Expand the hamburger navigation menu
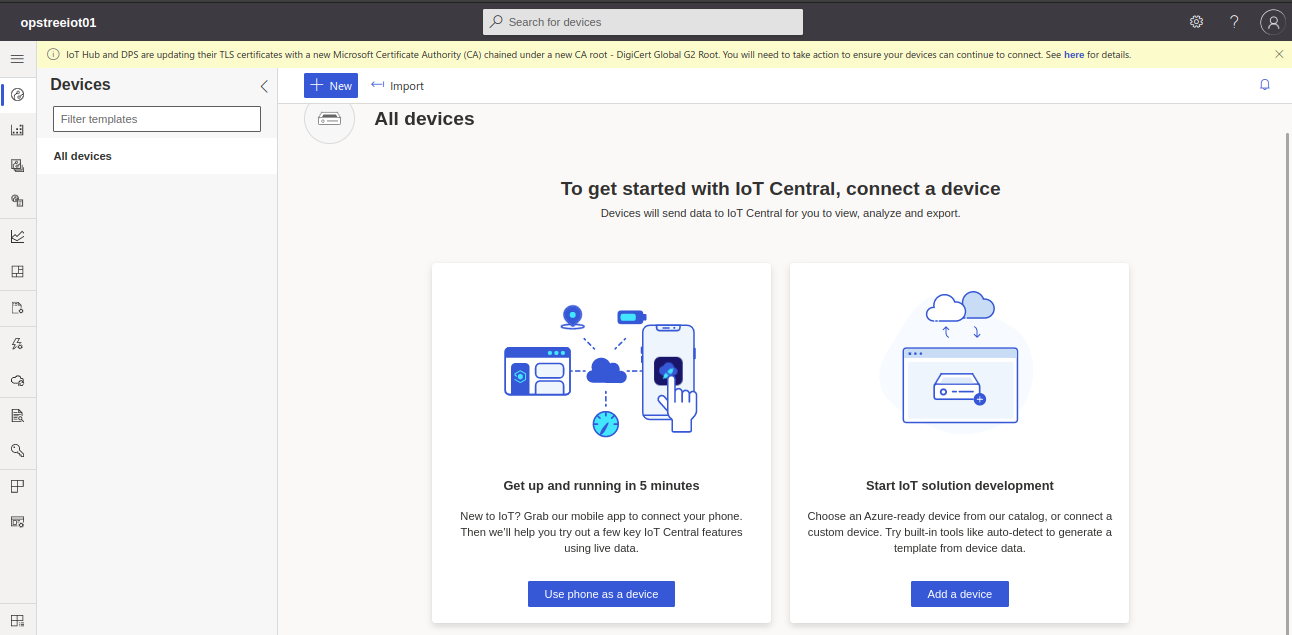 coord(17,59)
